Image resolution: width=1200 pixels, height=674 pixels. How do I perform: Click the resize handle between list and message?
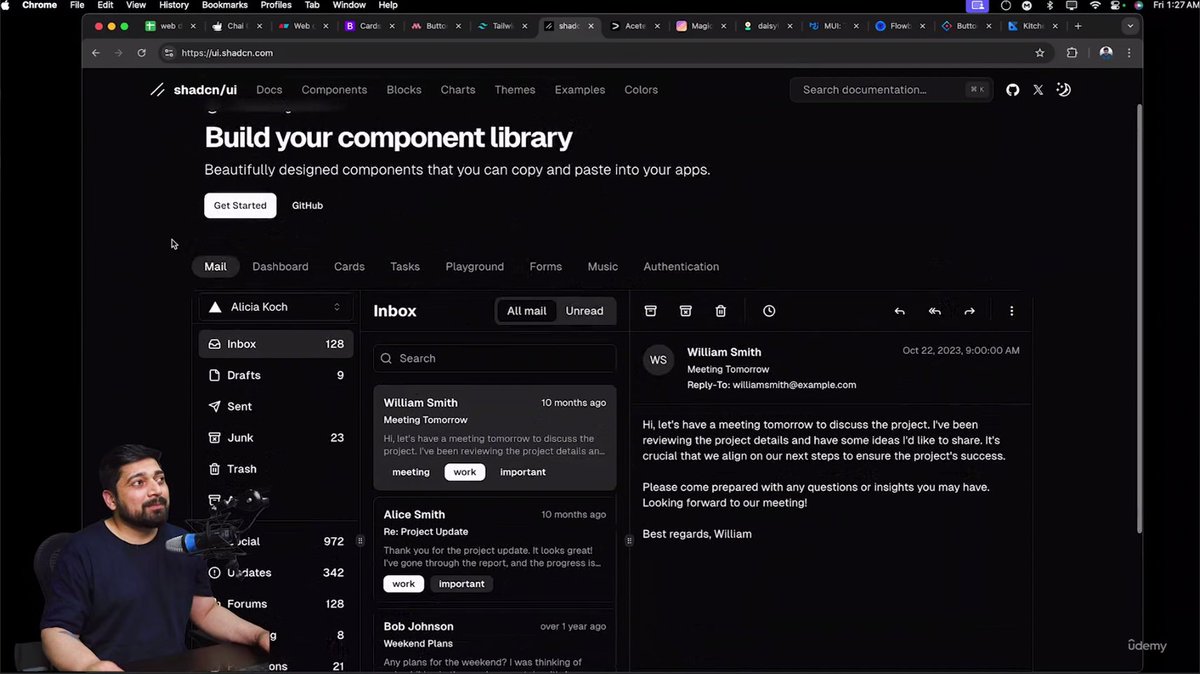(629, 540)
